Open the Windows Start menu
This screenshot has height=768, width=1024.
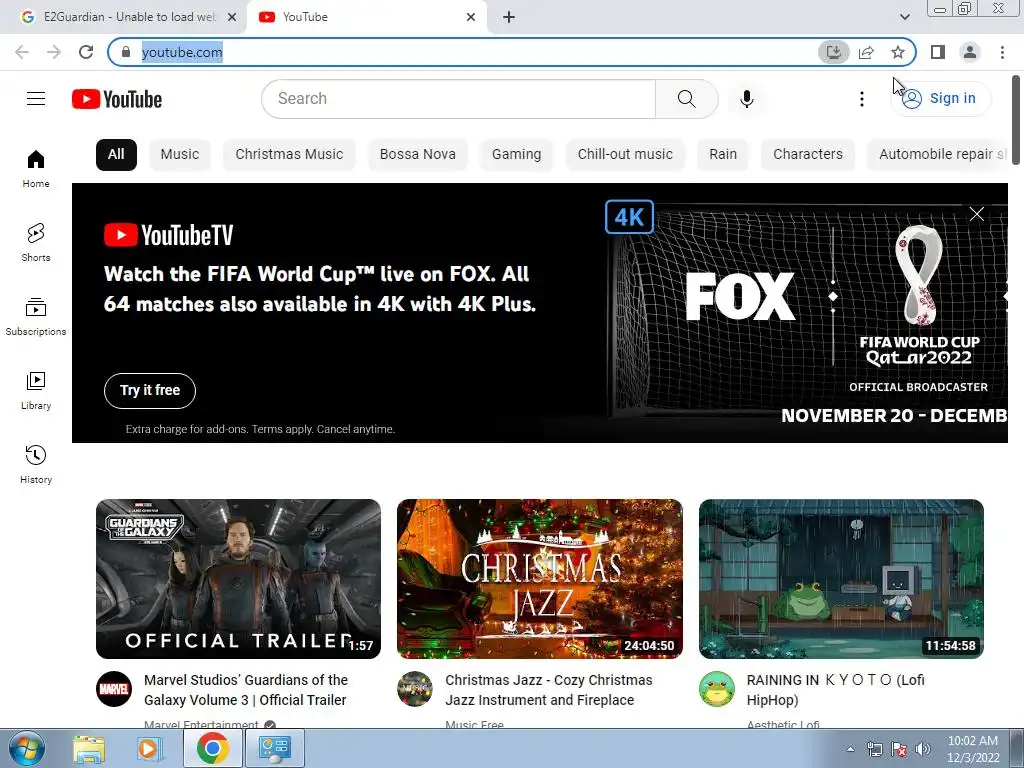27,748
